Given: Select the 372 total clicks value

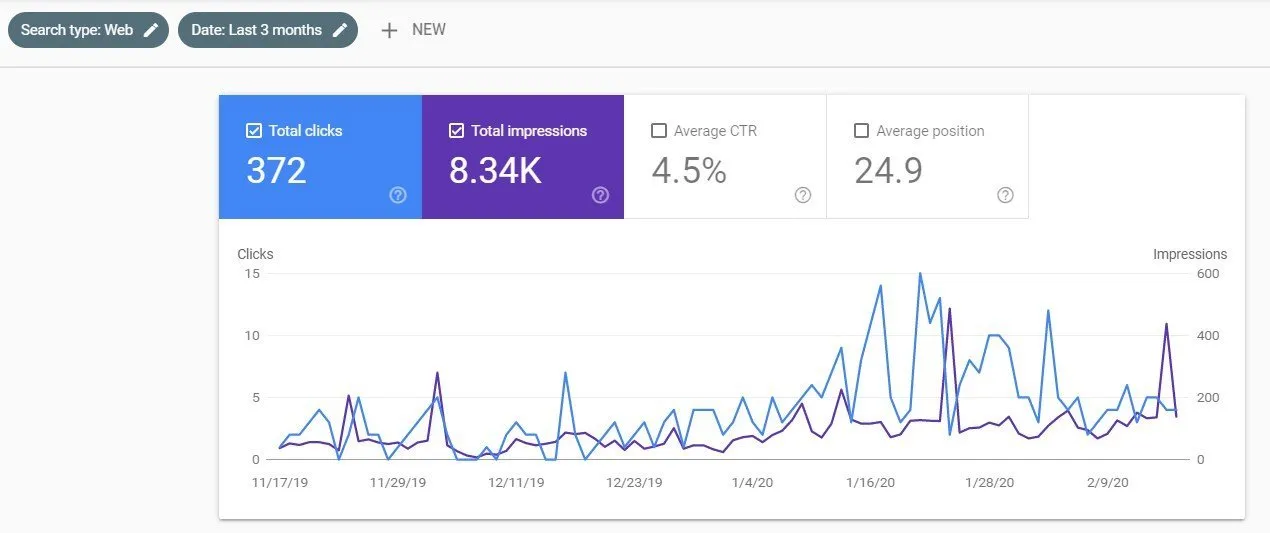Looking at the screenshot, I should tap(276, 171).
